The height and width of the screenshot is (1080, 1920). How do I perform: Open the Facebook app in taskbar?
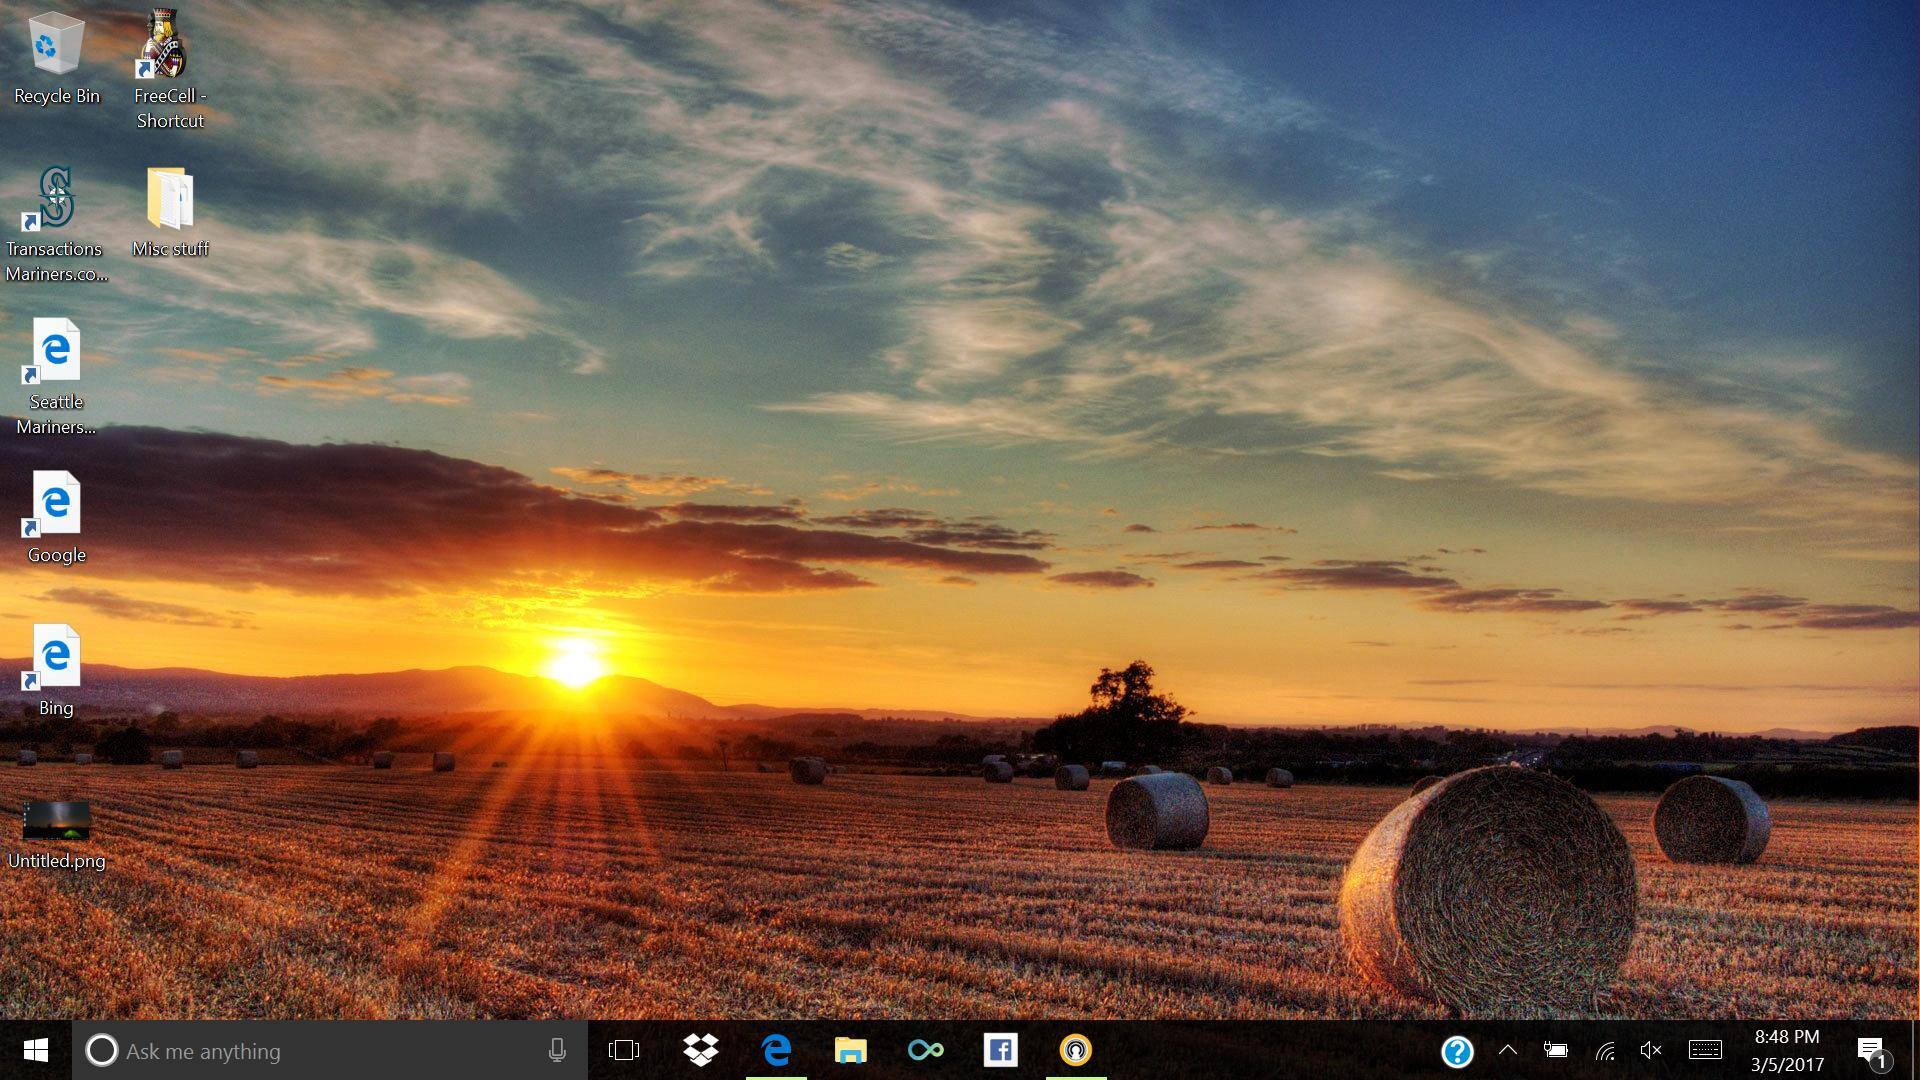click(1000, 1050)
